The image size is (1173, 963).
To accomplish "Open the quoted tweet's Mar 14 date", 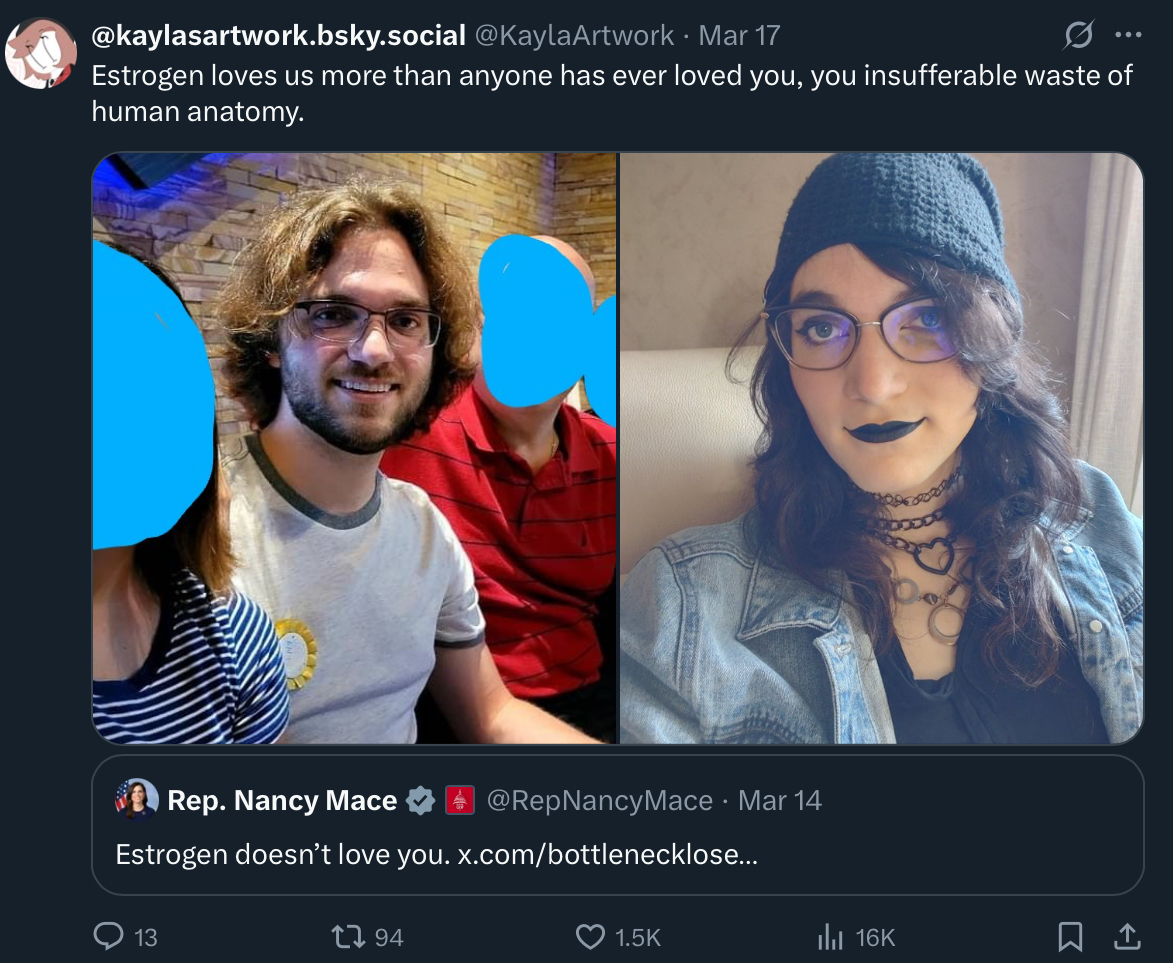I will coord(780,801).
